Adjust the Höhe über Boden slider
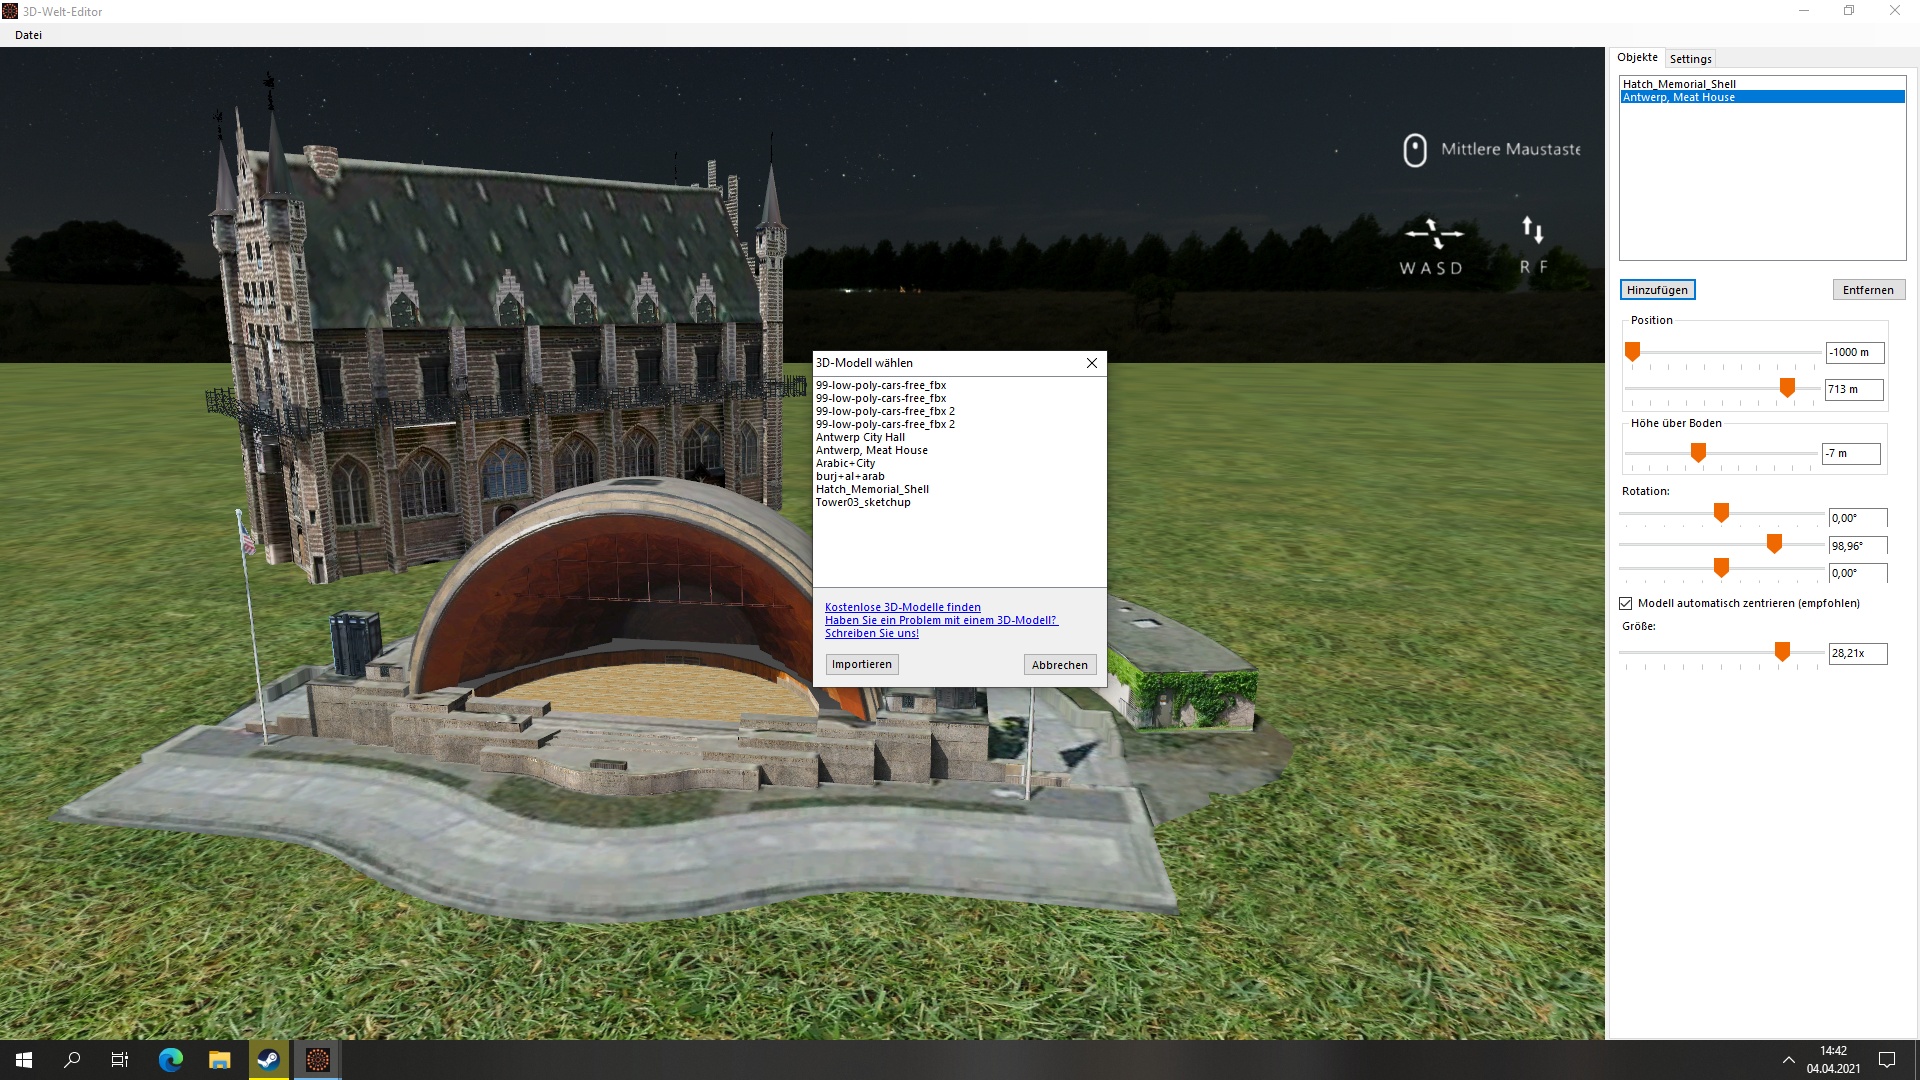1920x1080 pixels. 1698,453
